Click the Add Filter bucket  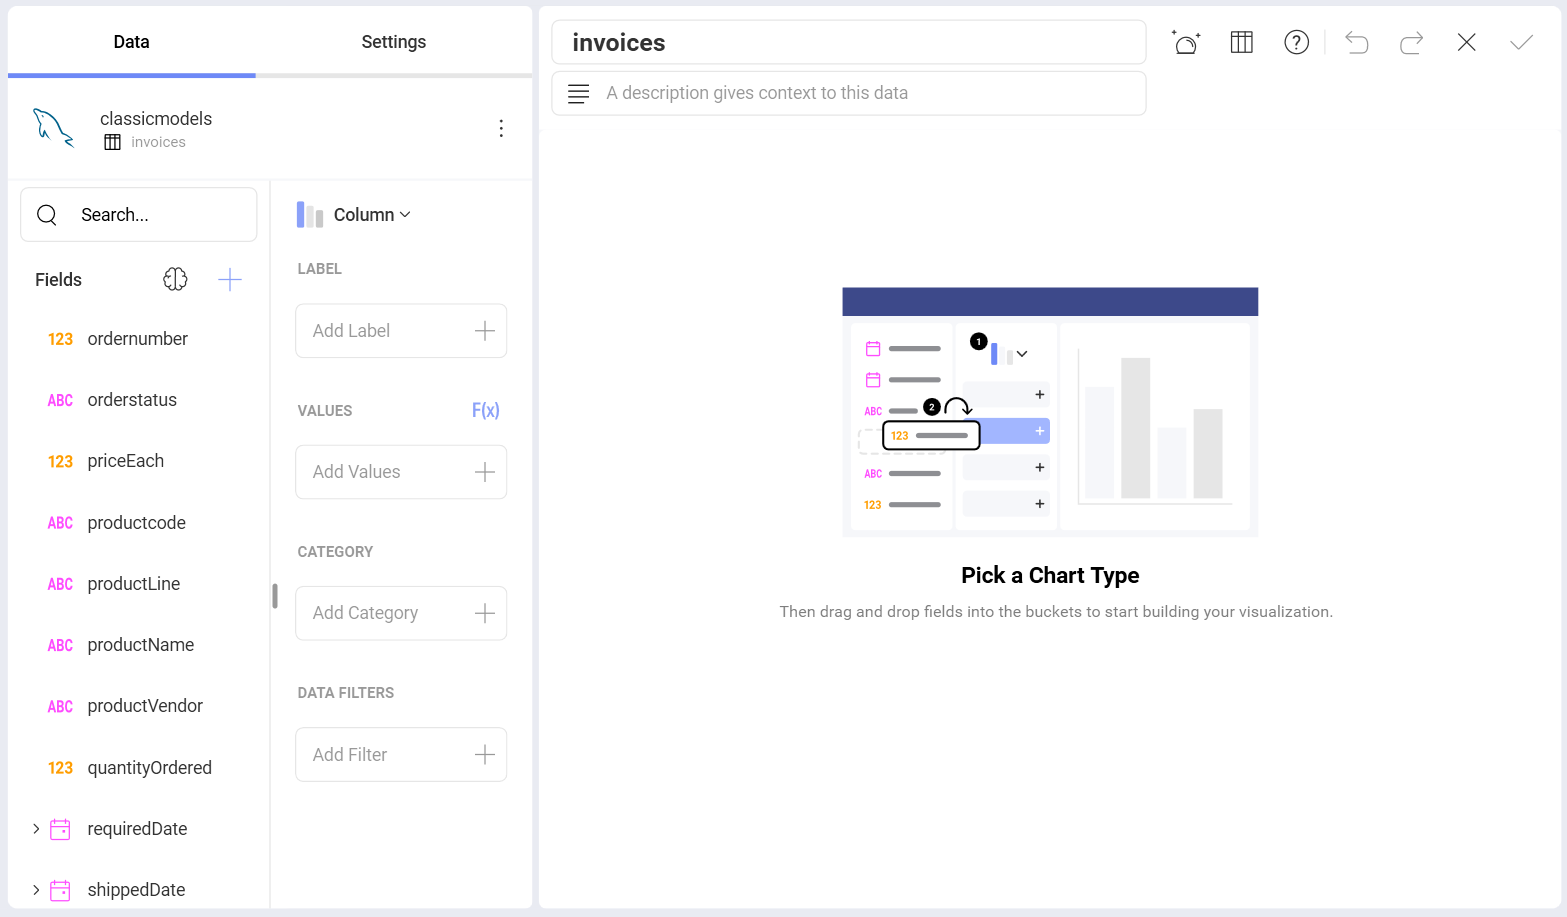click(401, 755)
